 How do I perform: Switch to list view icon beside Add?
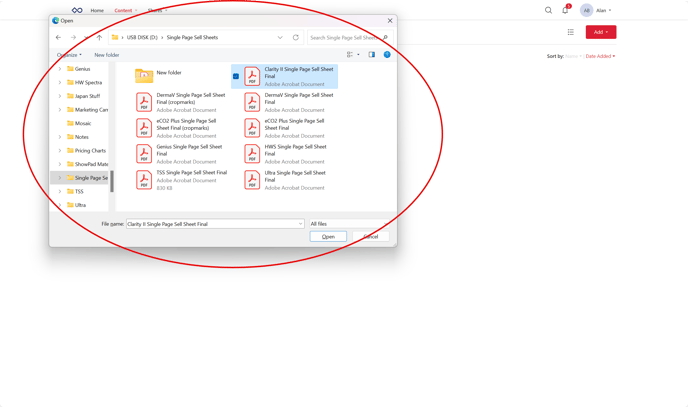(x=571, y=32)
